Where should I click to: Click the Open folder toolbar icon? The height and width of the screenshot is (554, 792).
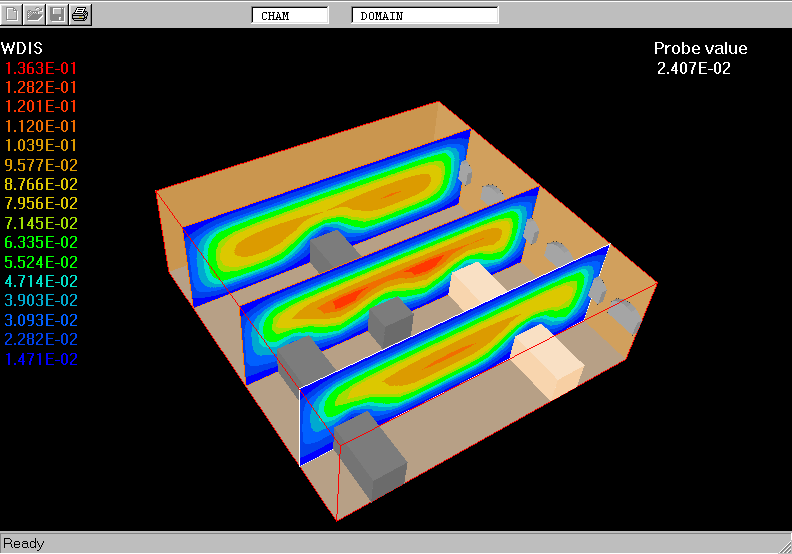coord(35,14)
